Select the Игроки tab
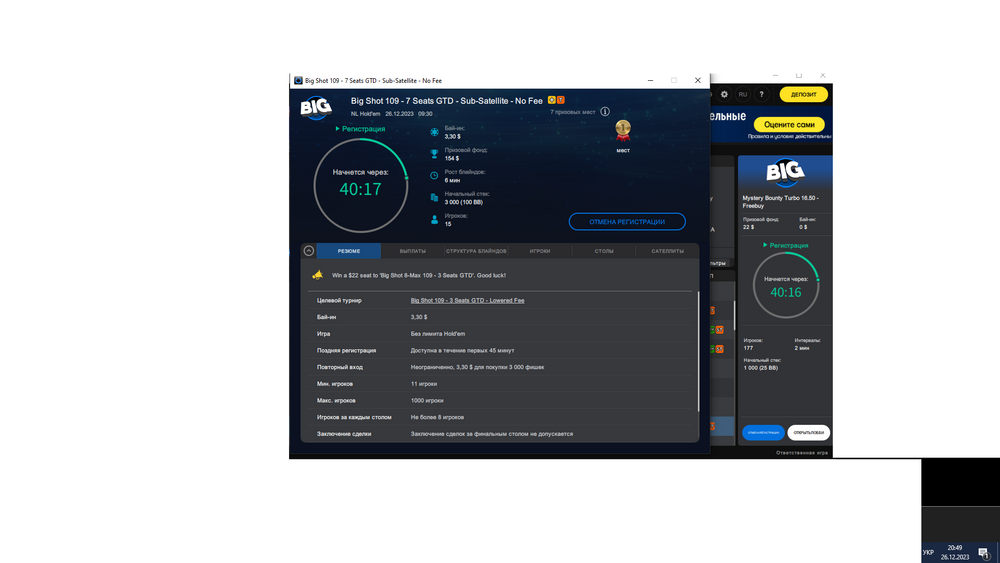1000x563 pixels. click(540, 251)
